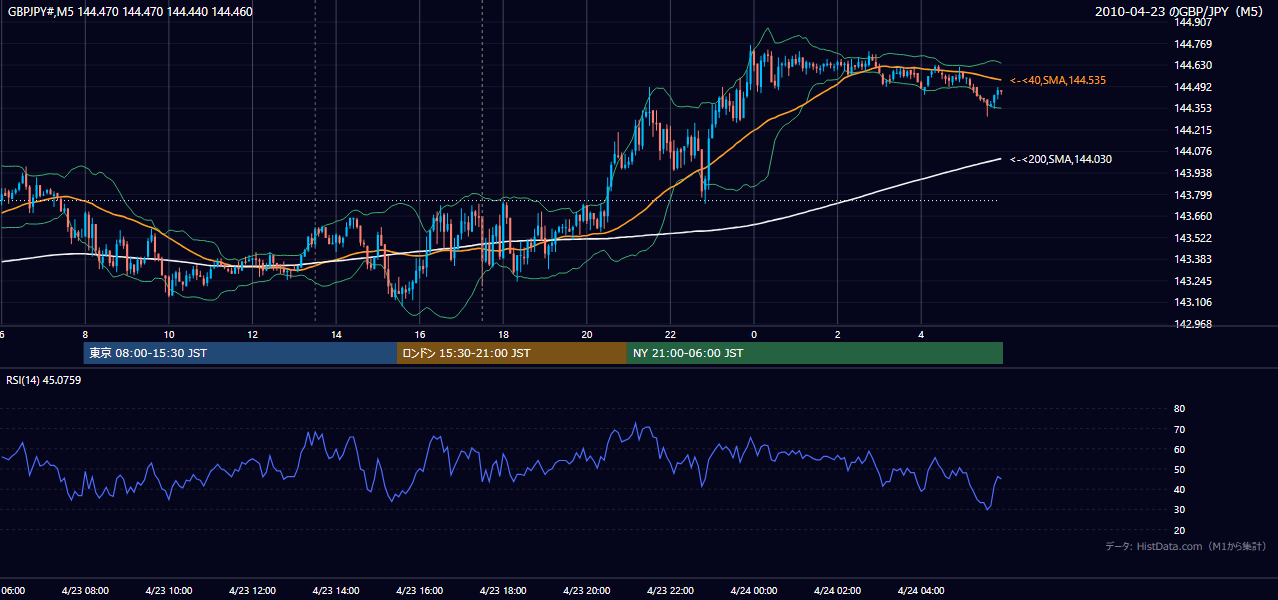Screen dimensions: 1278x600
Task: Click price axis label 144.076
Action: pos(1192,151)
